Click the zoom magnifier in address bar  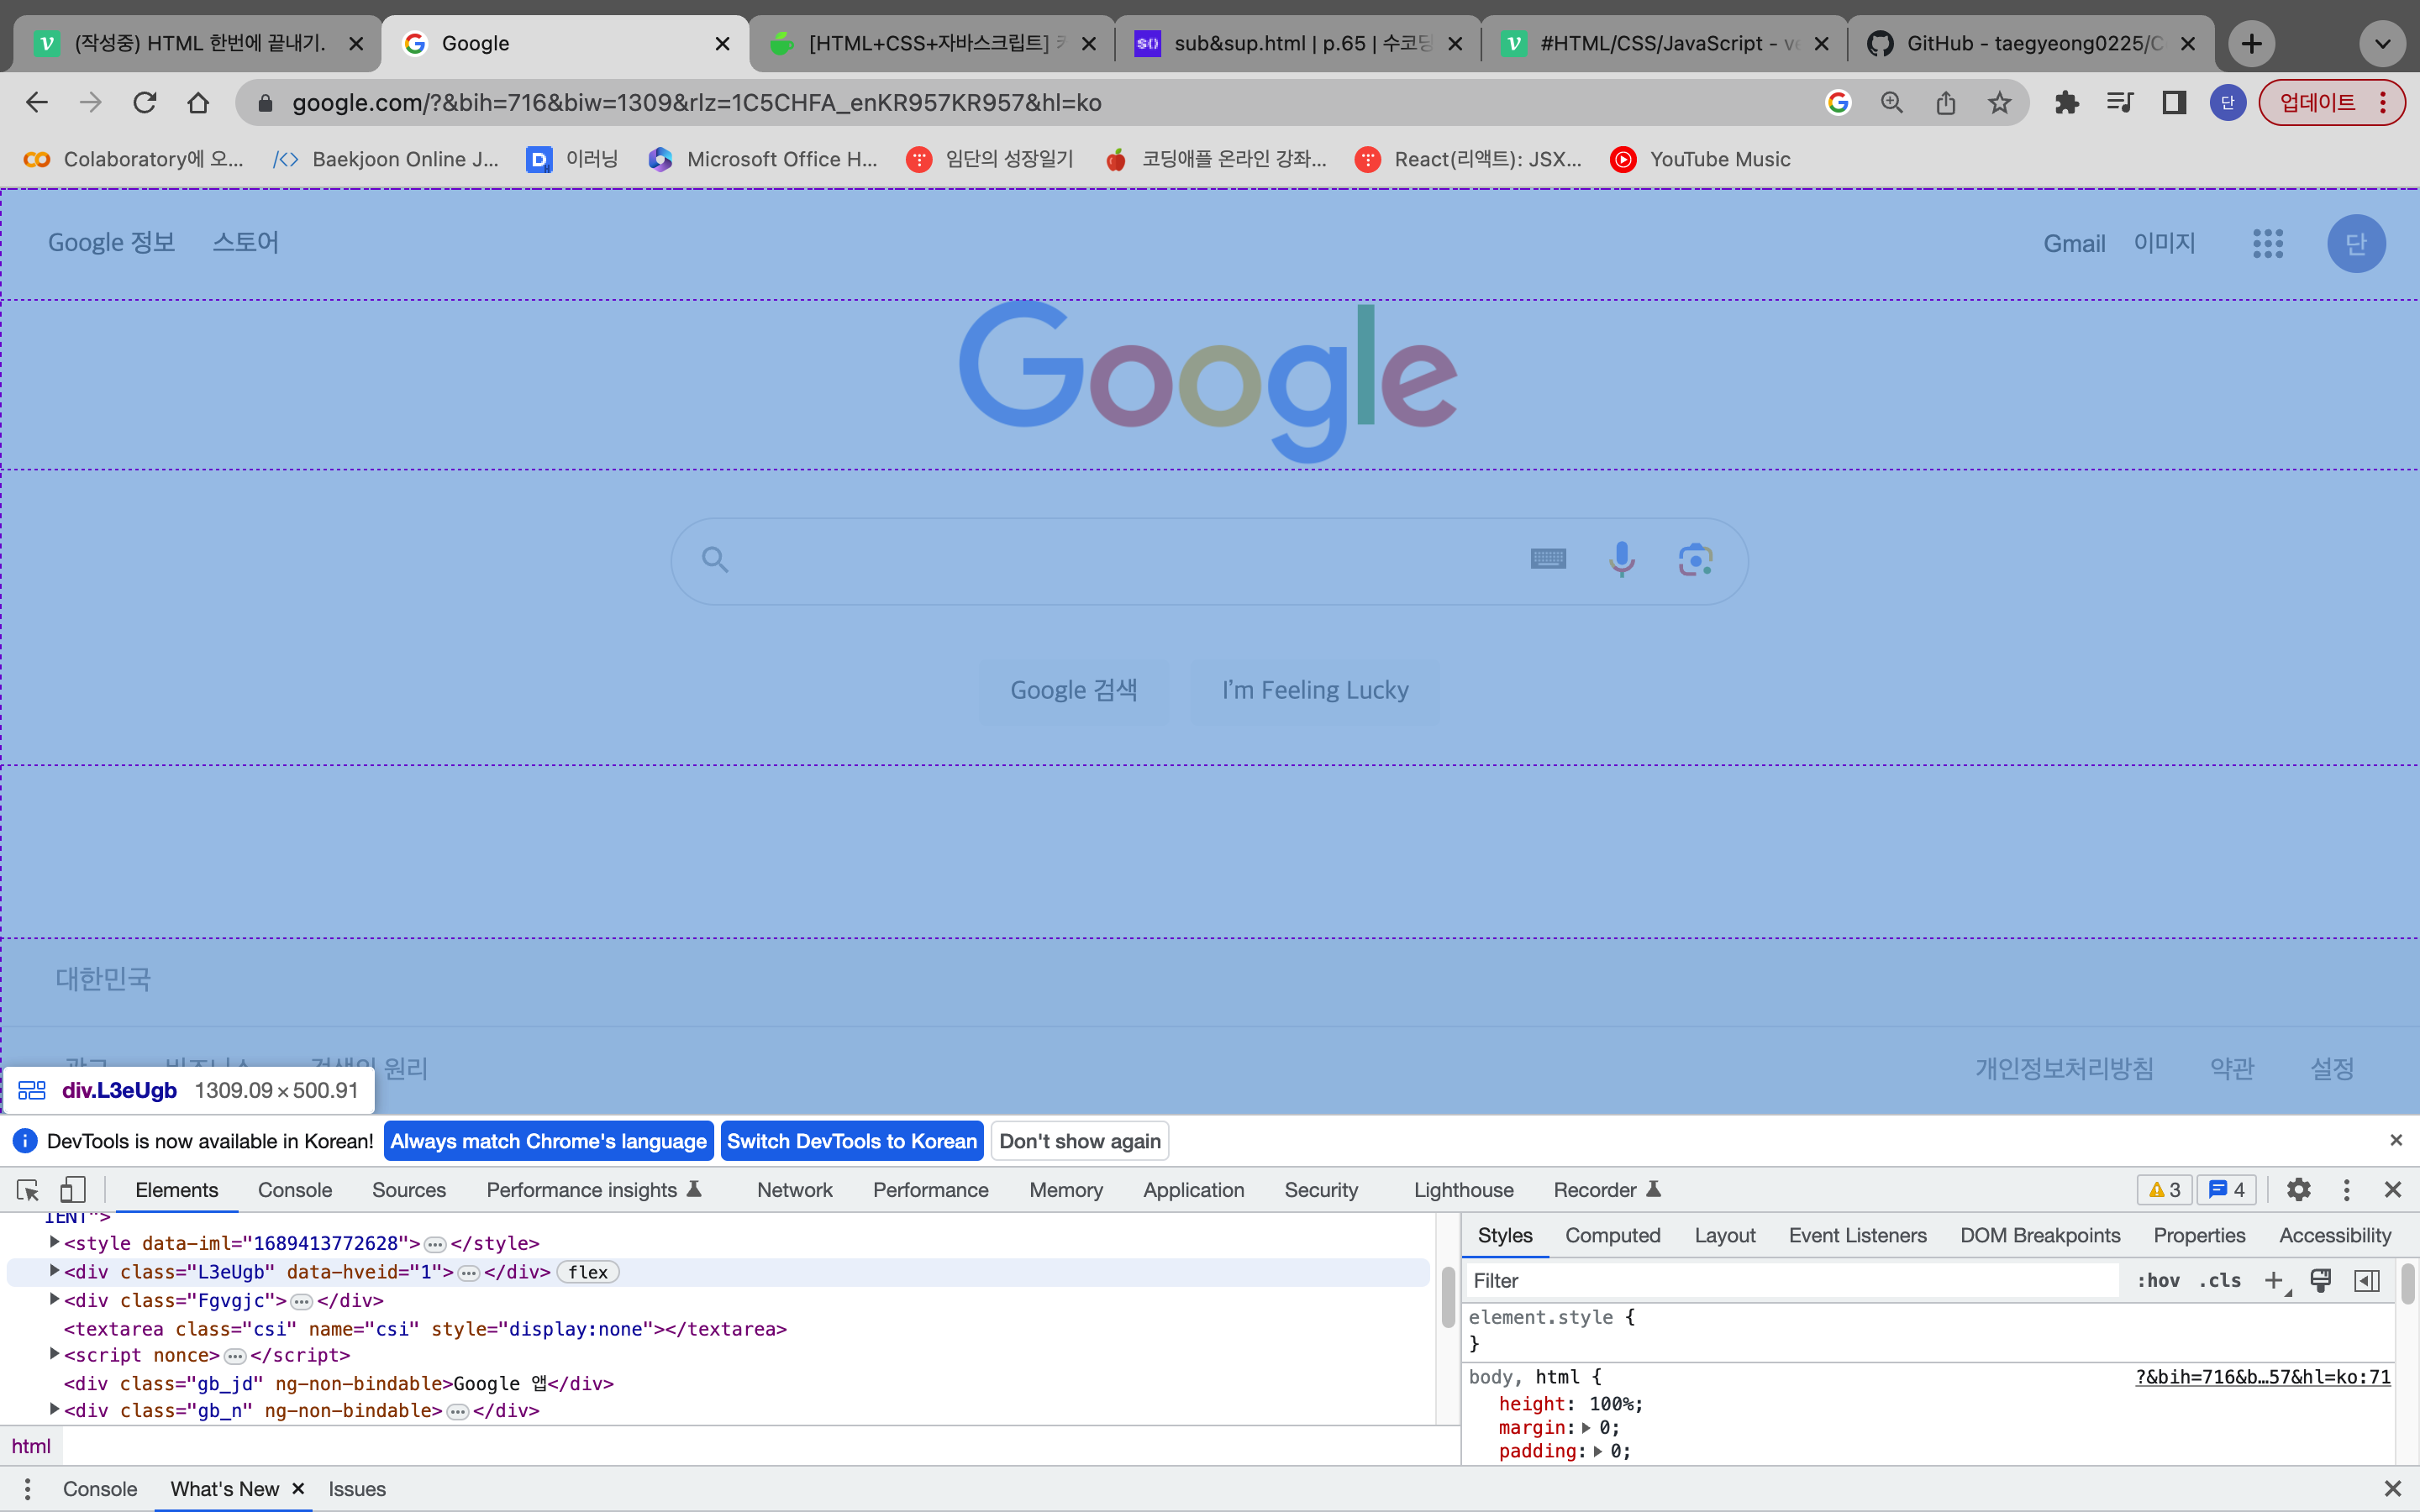tap(1892, 102)
